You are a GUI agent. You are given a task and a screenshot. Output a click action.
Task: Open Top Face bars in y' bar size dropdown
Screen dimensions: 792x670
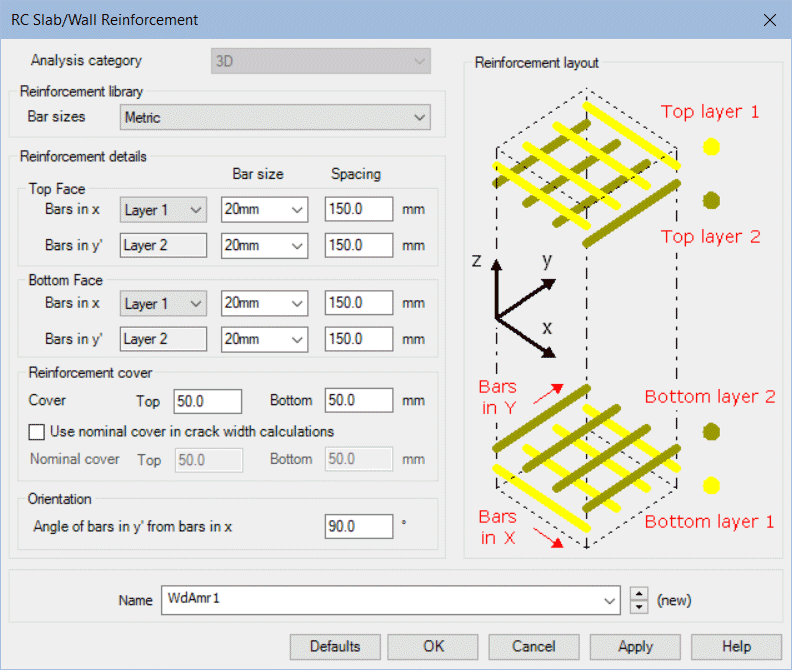click(264, 245)
